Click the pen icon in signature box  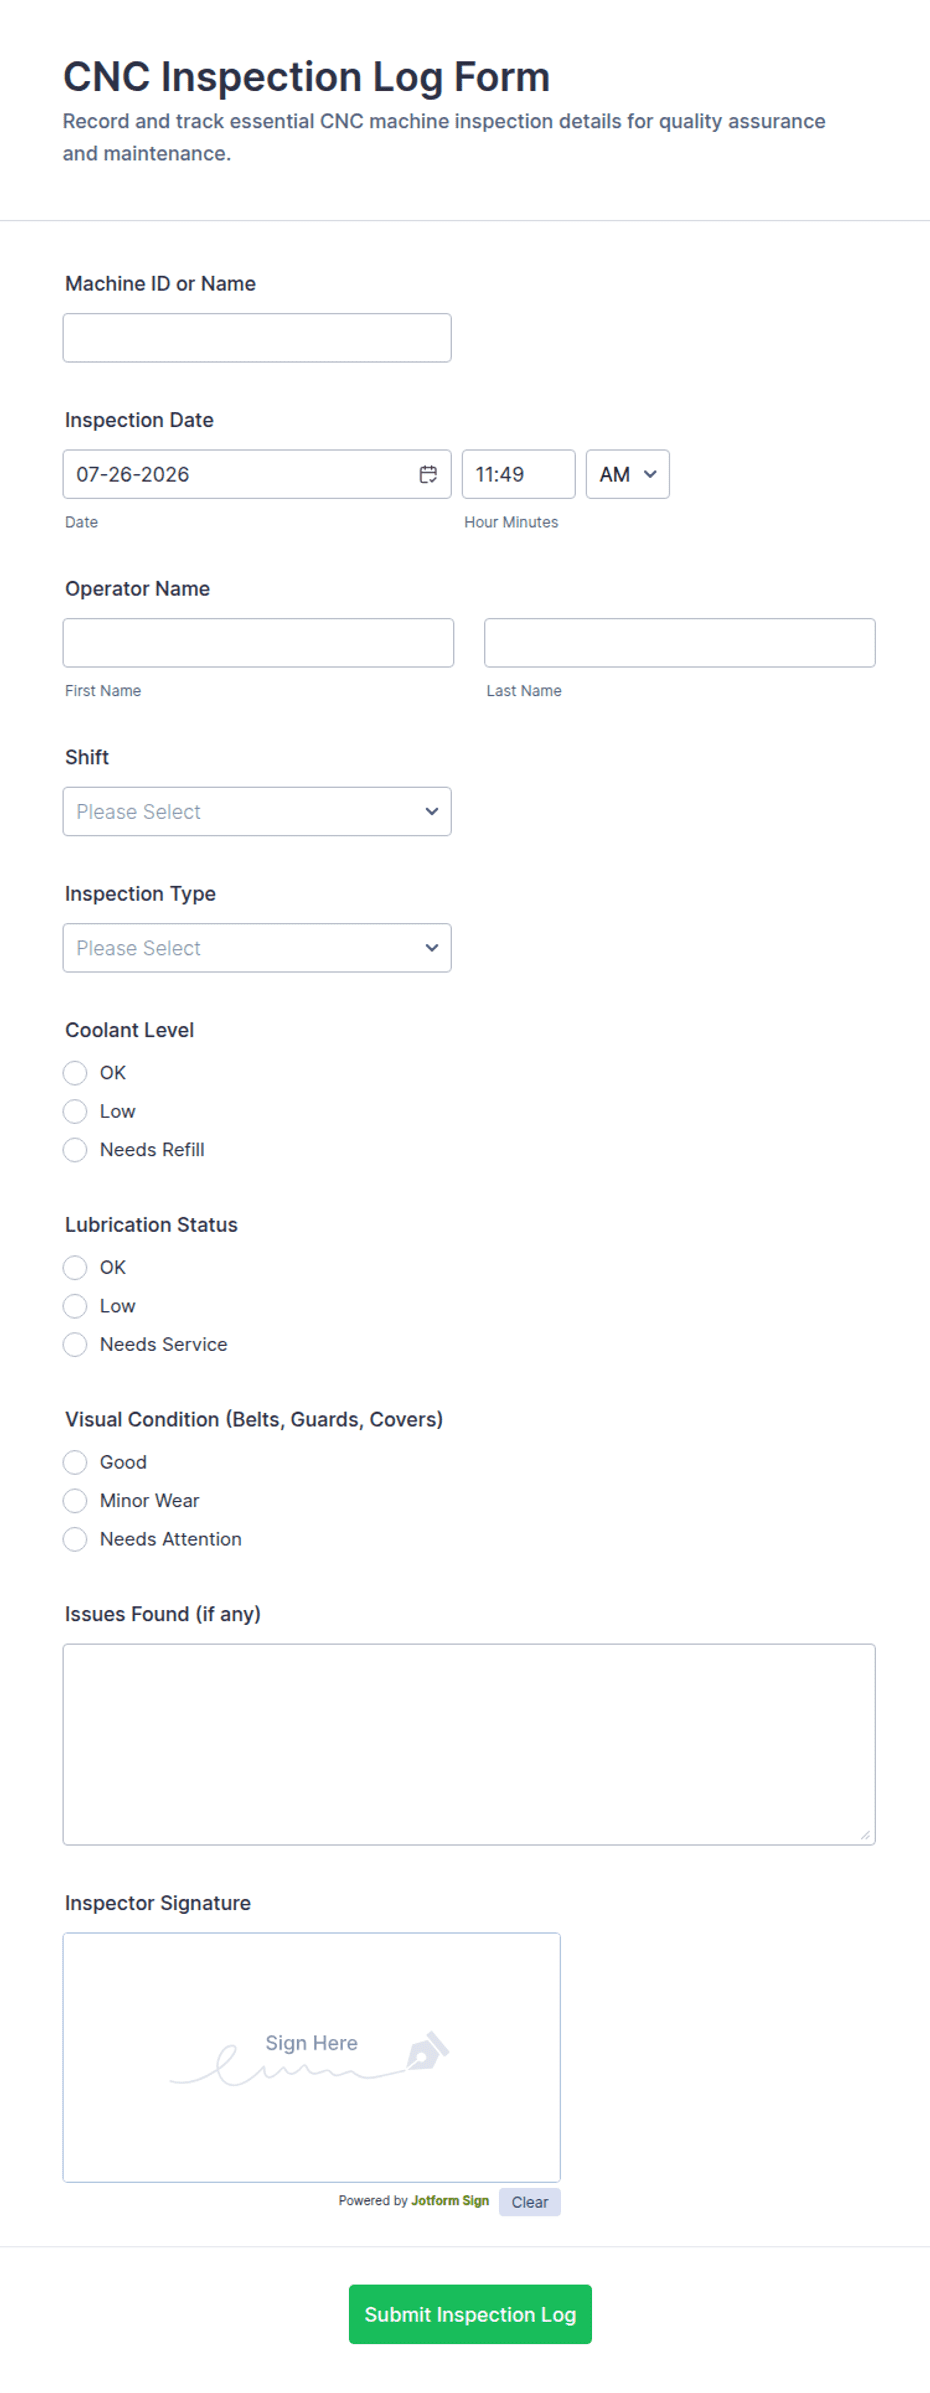click(x=427, y=2051)
